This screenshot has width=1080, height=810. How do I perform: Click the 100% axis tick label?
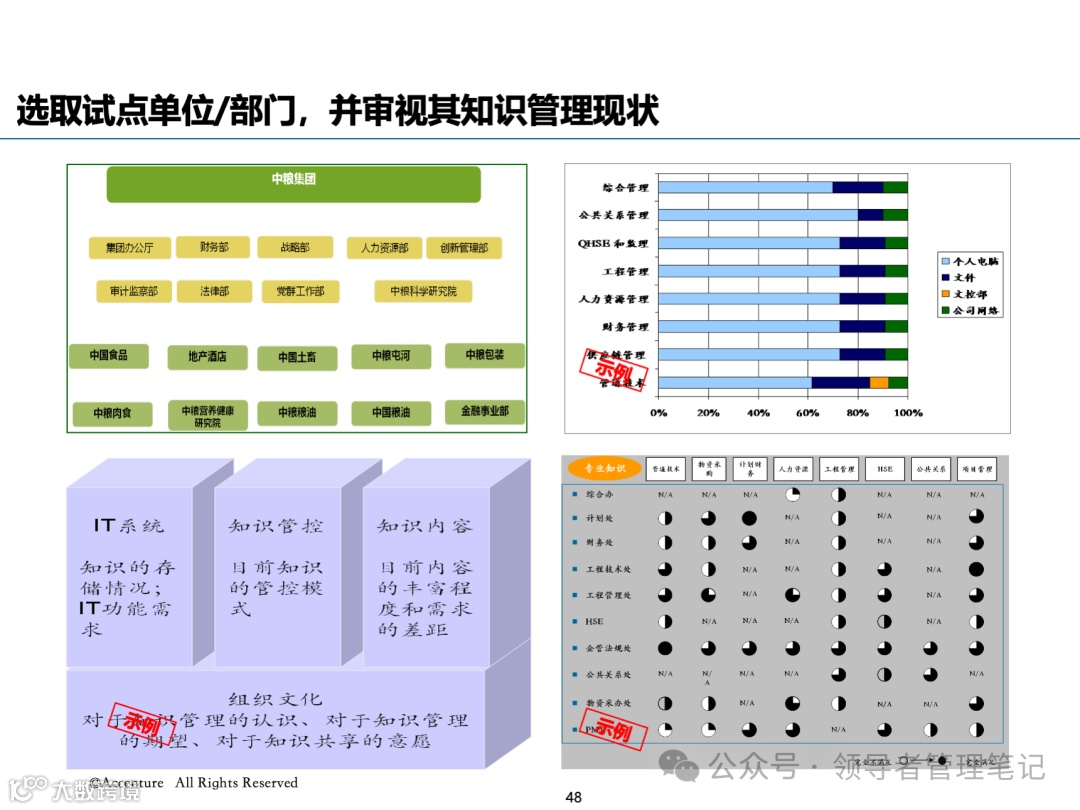tap(908, 413)
